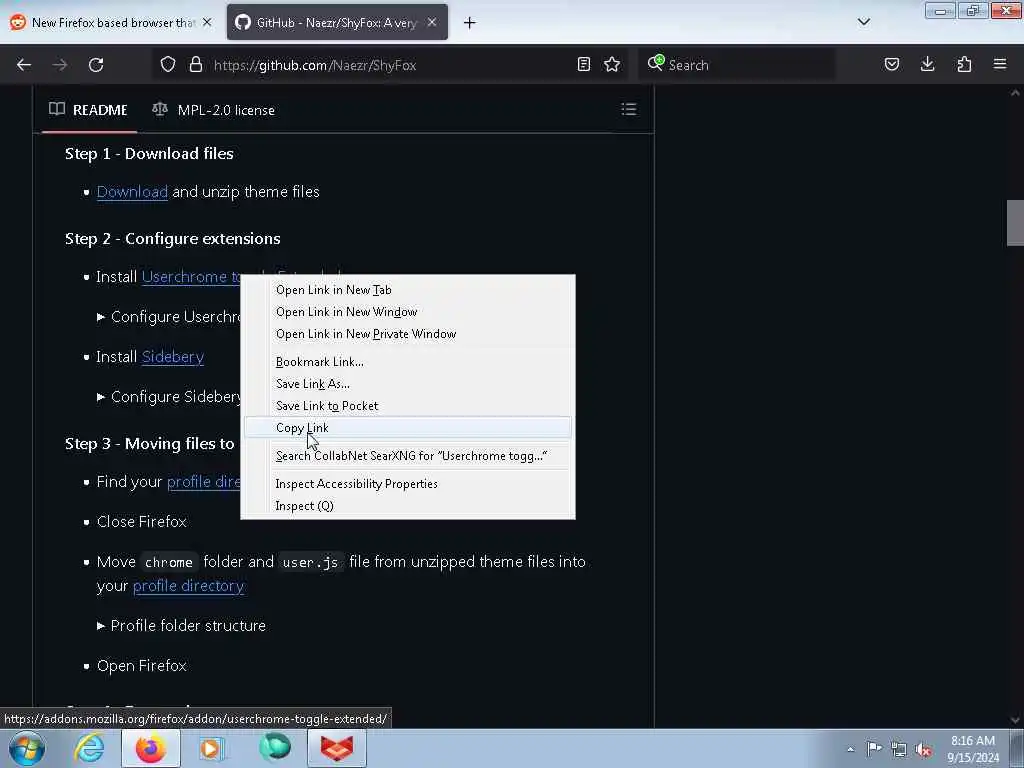Image resolution: width=1024 pixels, height=768 pixels.
Task: Click the Download theme files link
Action: [132, 191]
